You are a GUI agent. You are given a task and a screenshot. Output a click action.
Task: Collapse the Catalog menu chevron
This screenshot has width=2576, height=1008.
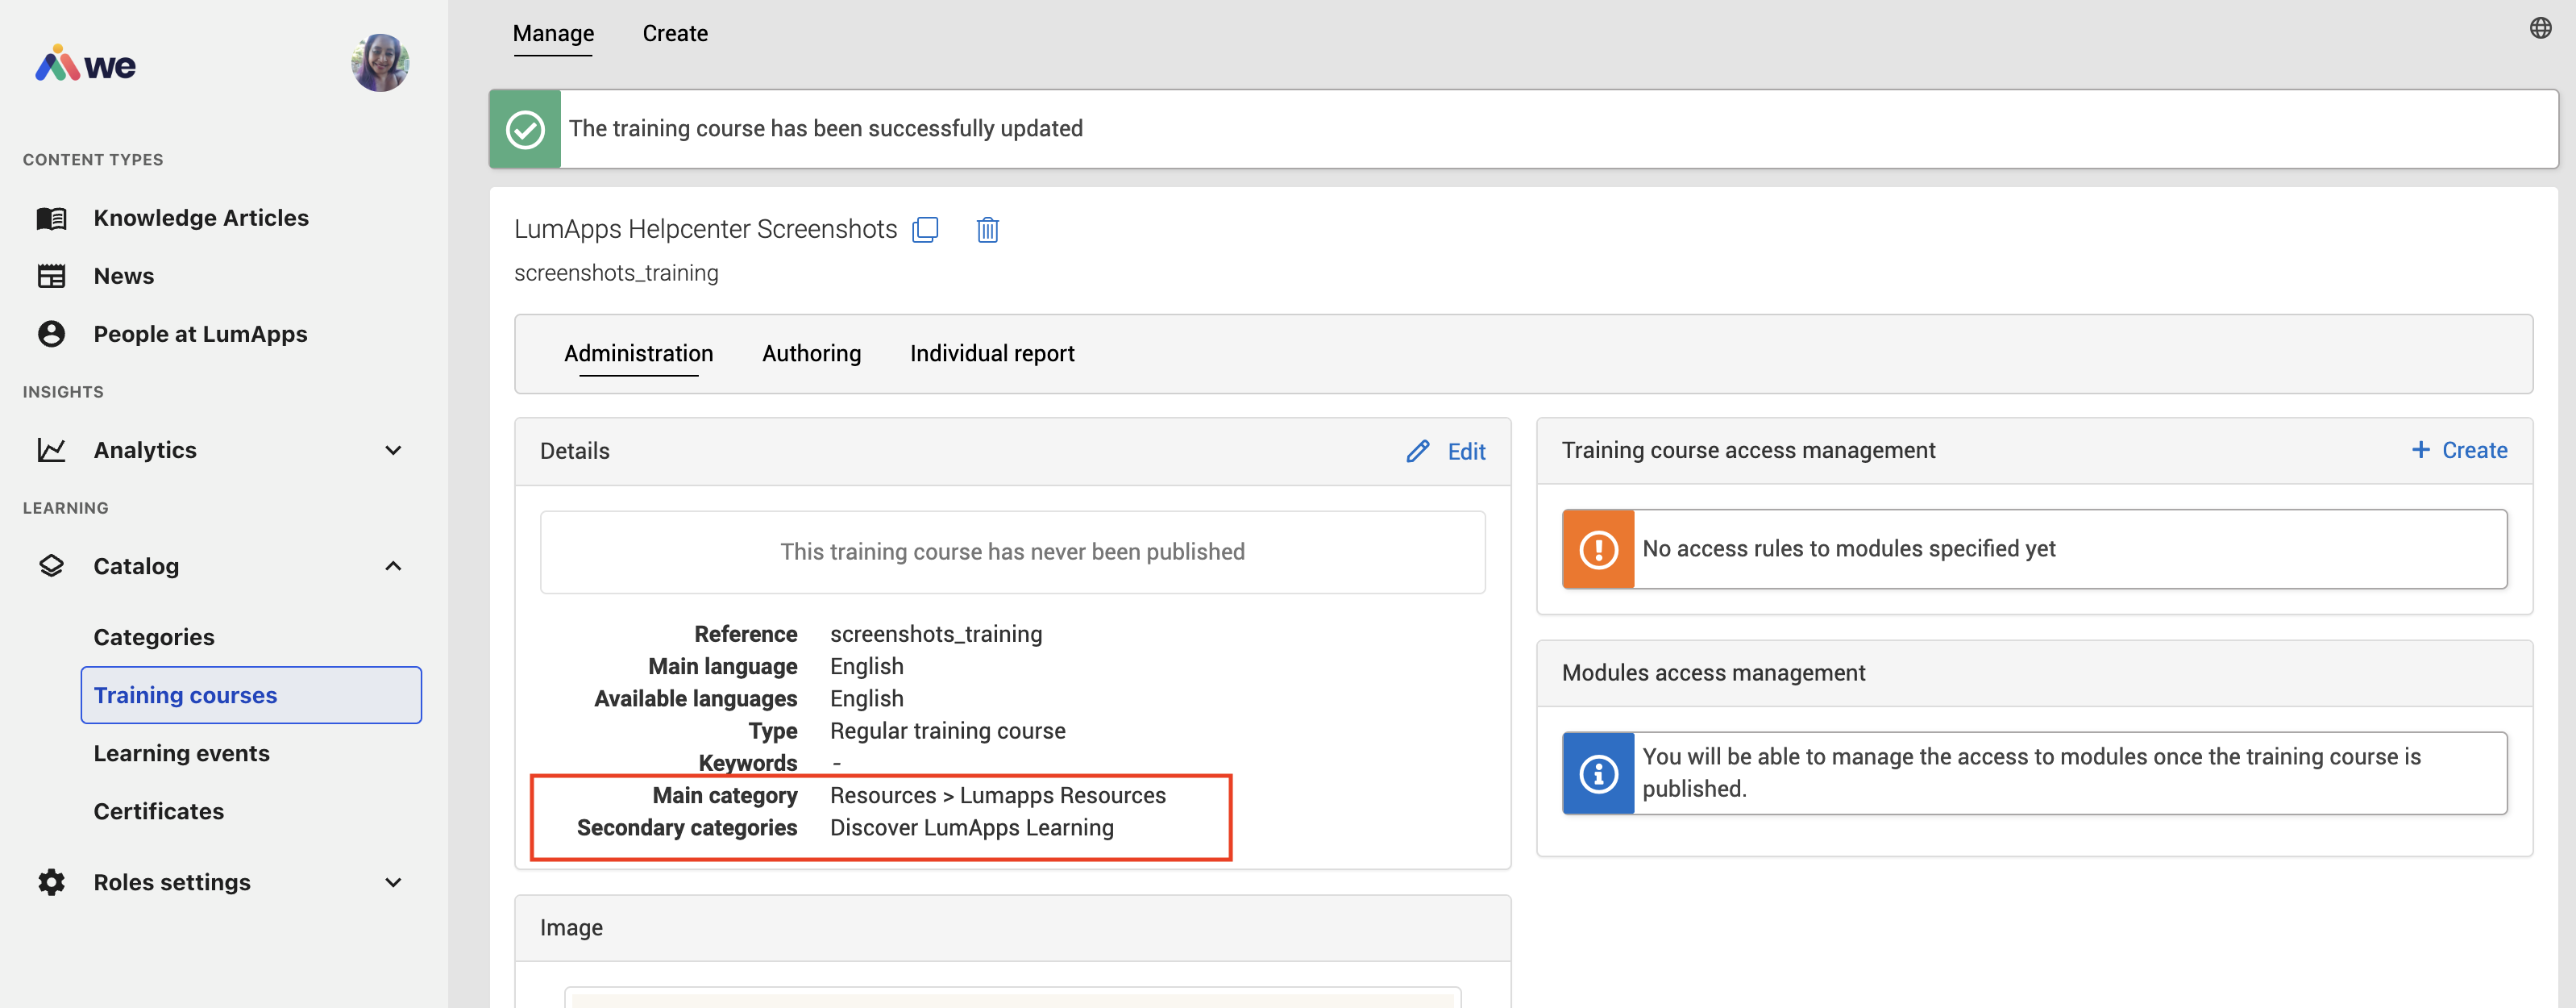(393, 566)
